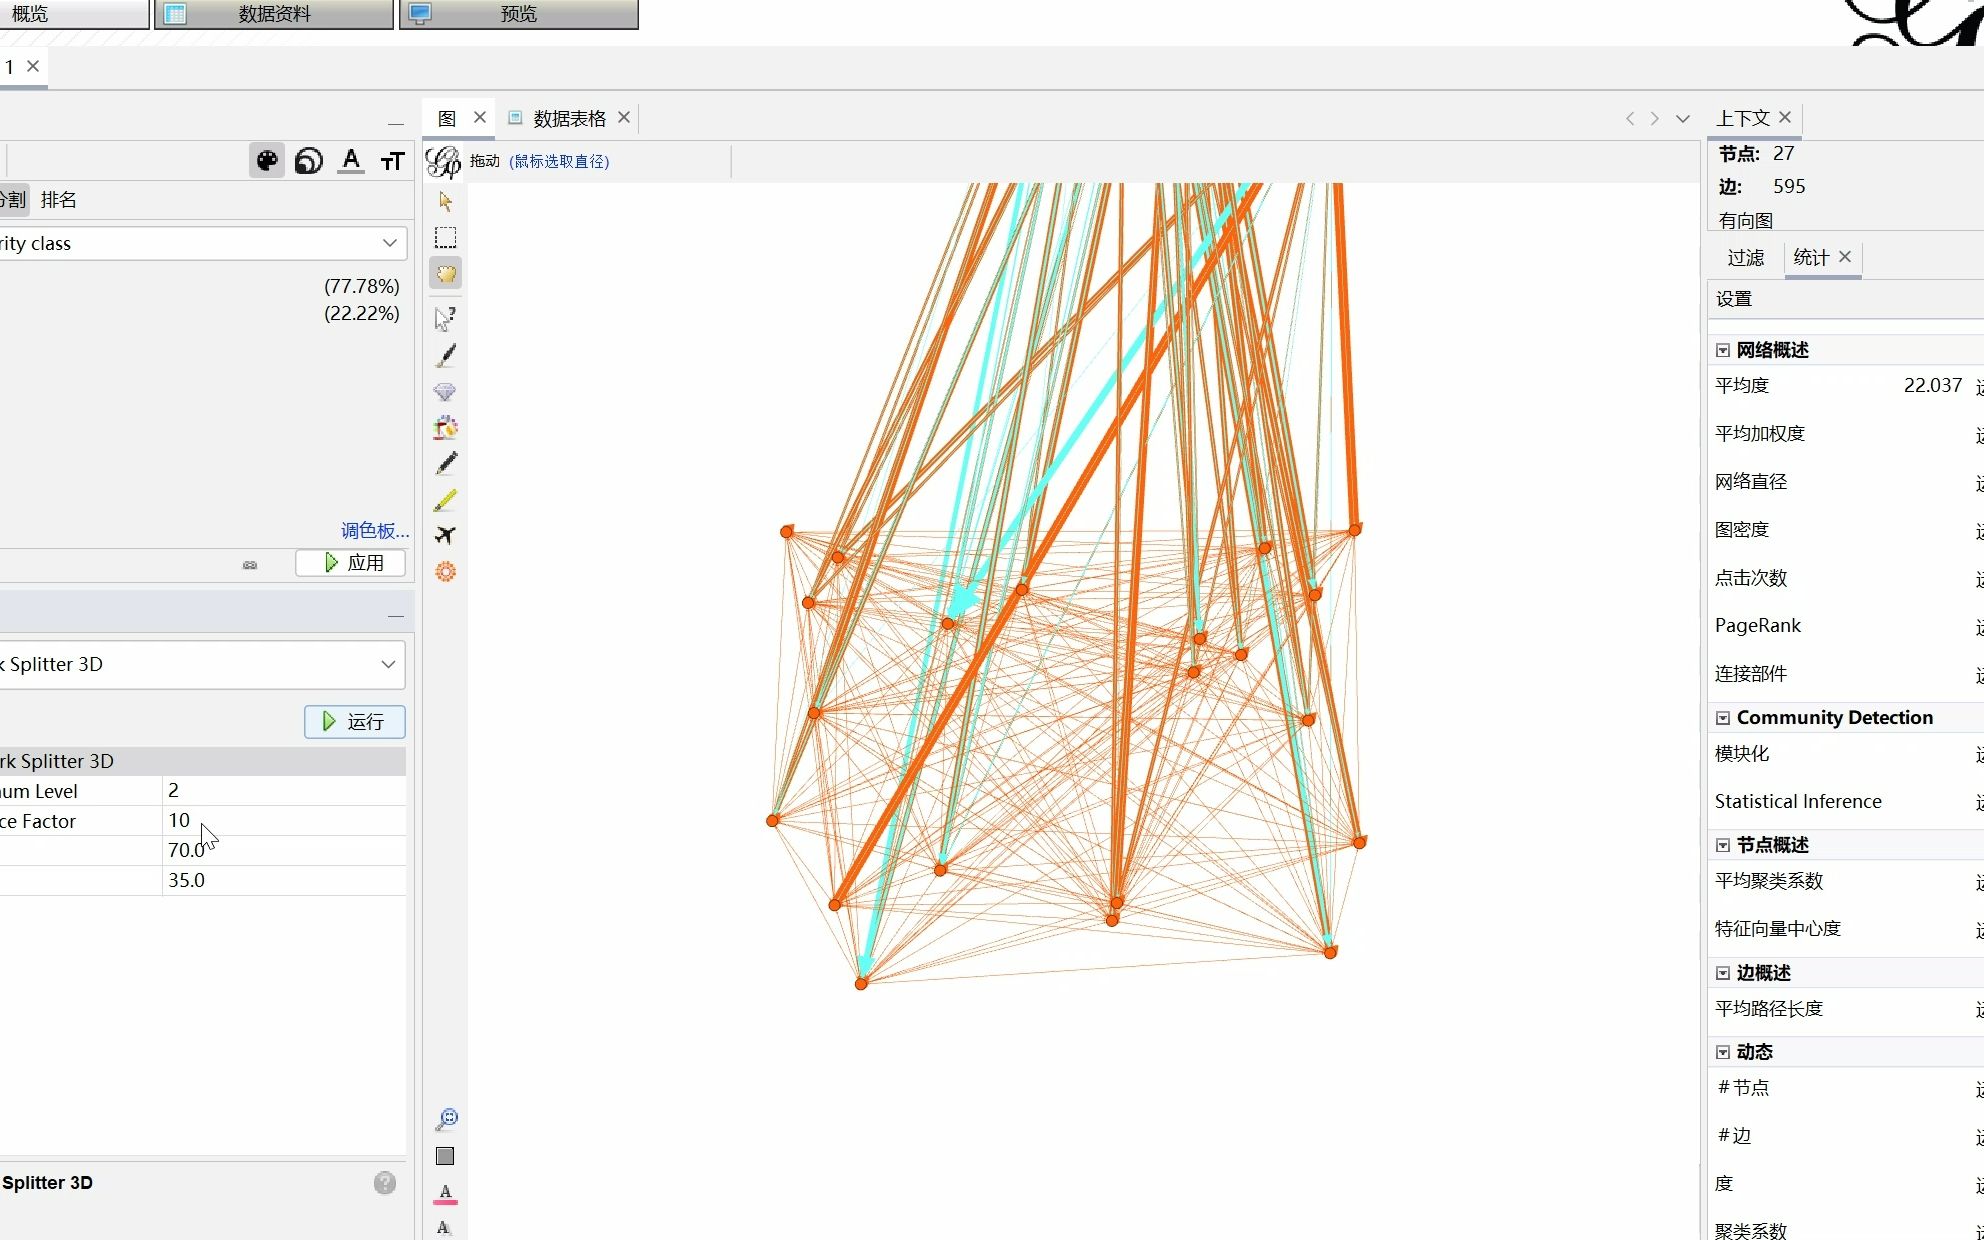Image resolution: width=1984 pixels, height=1240 pixels.
Task: Click the Gephi logo icon above toolbar
Action: click(443, 161)
